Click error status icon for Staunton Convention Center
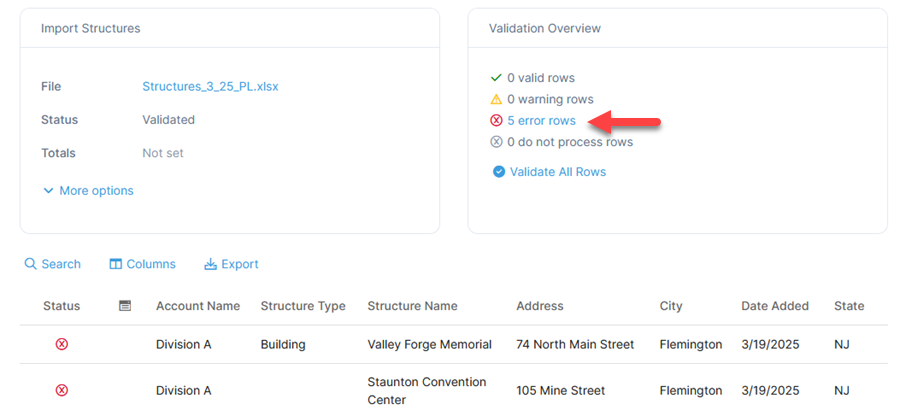The height and width of the screenshot is (416, 900). [x=61, y=390]
